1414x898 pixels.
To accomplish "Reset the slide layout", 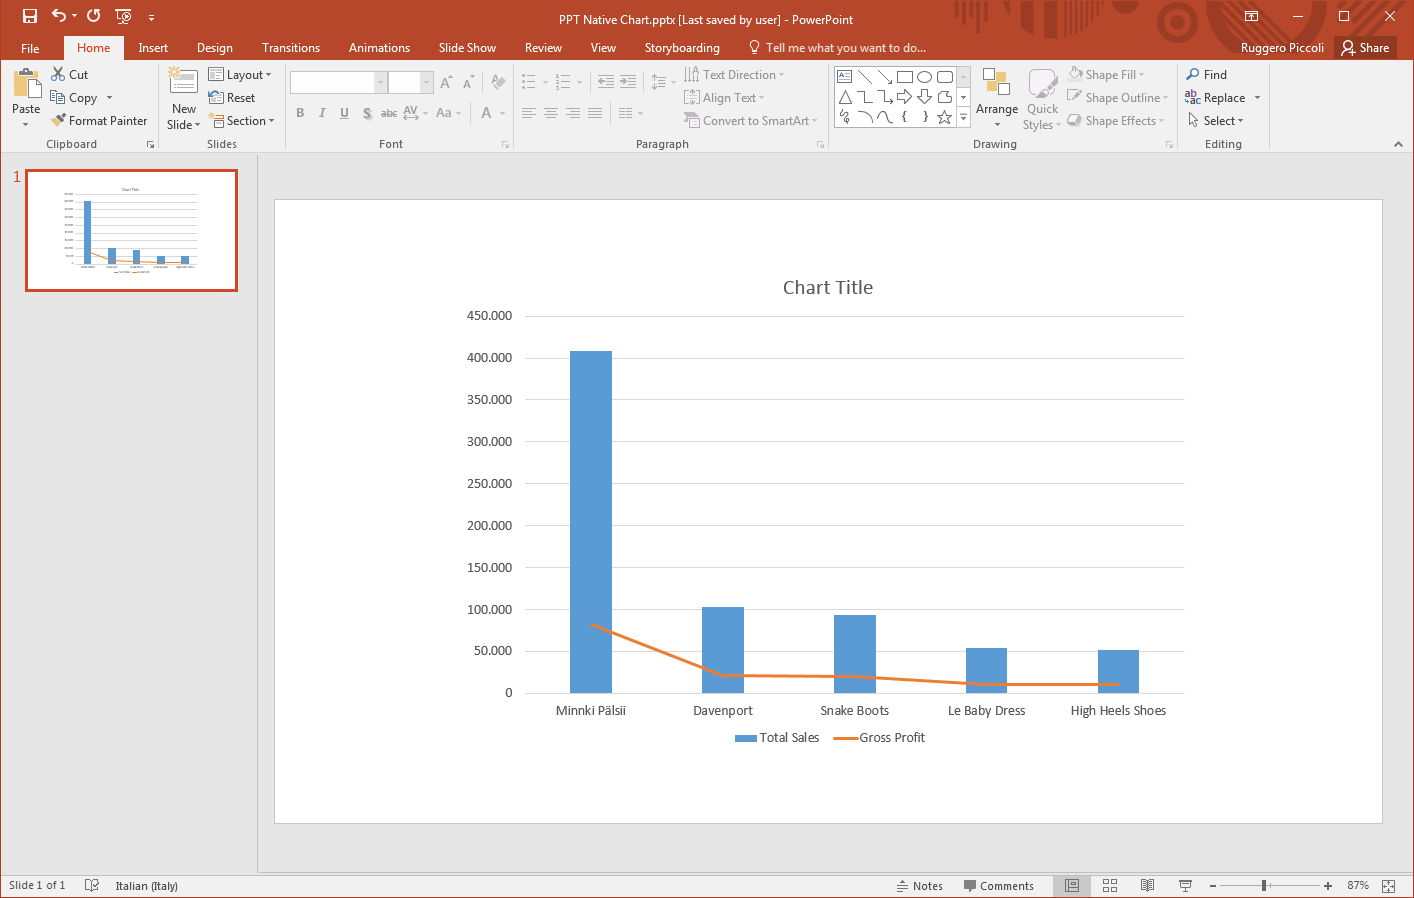I will pos(232,98).
